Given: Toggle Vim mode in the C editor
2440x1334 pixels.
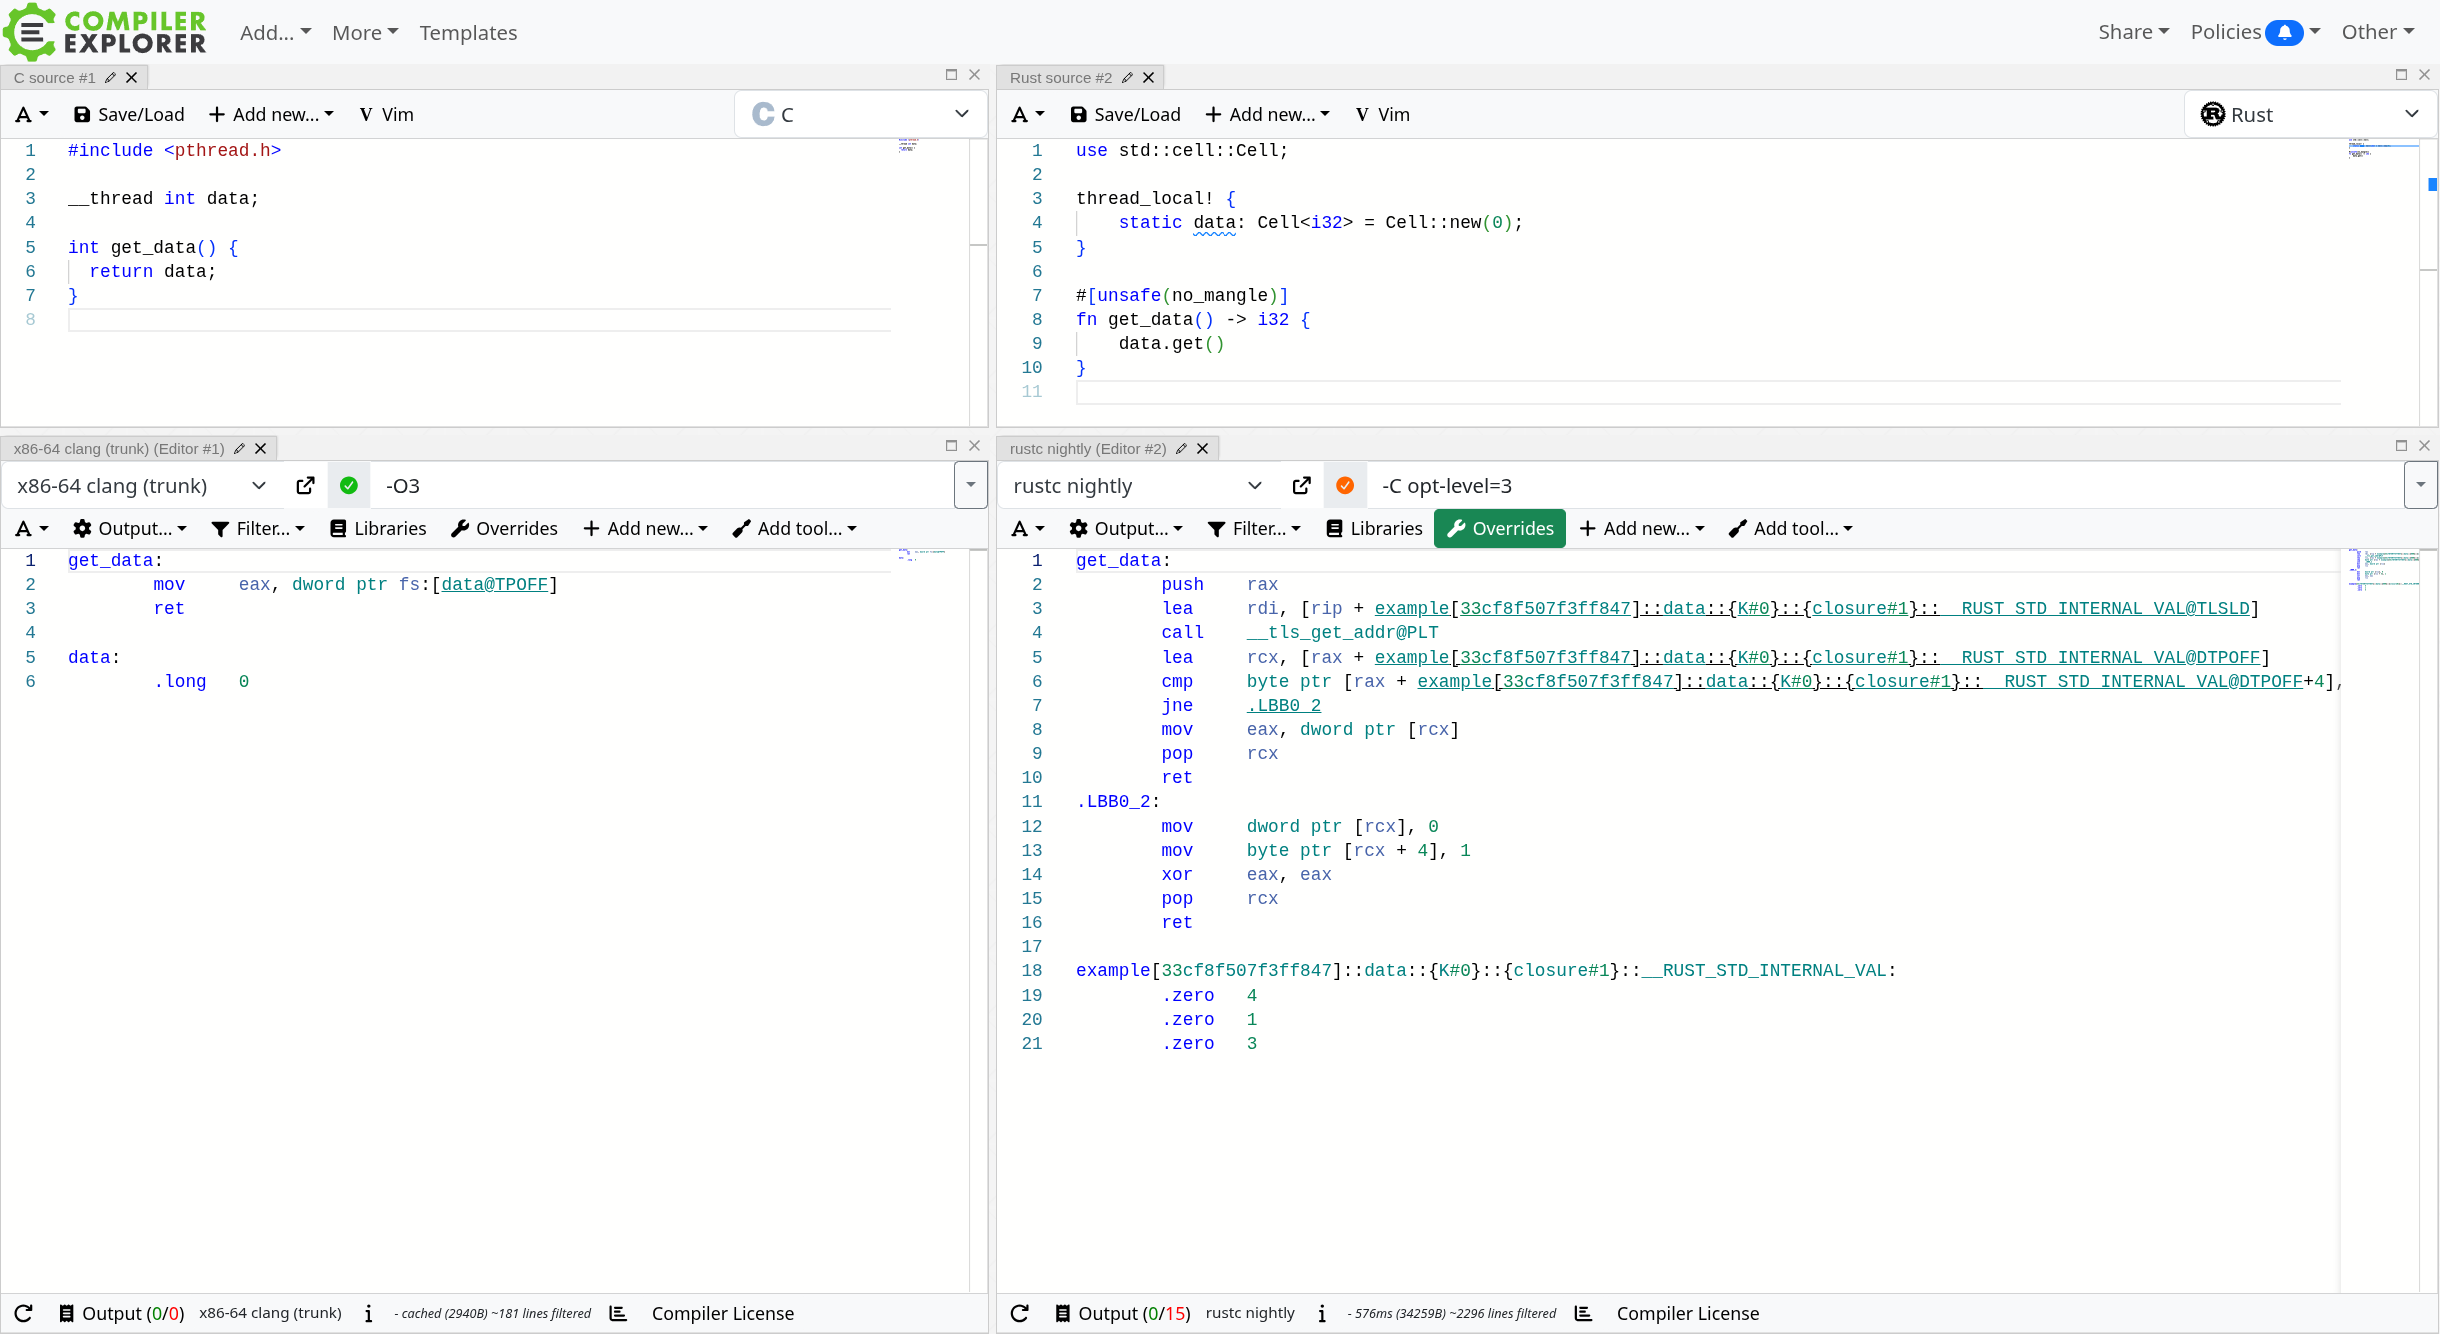Looking at the screenshot, I should tap(386, 115).
